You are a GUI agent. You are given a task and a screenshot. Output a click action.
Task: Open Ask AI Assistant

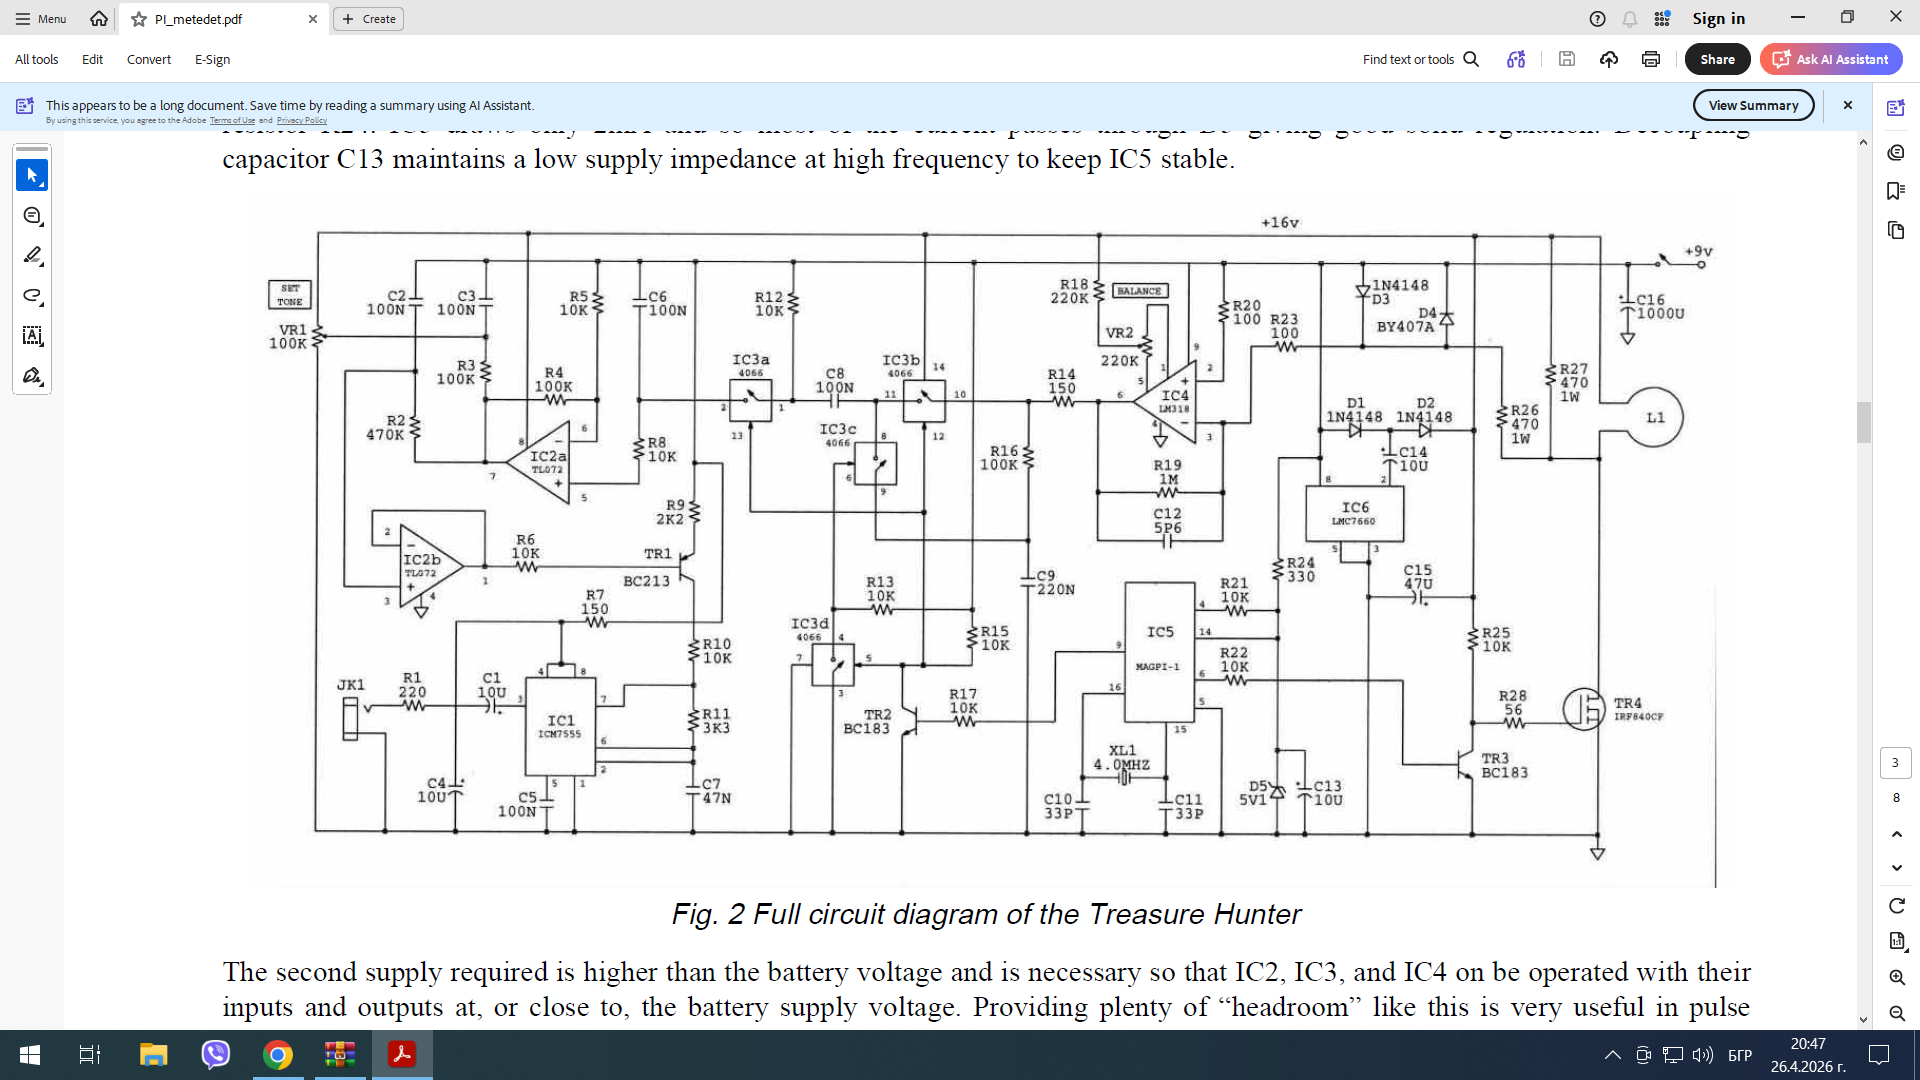pos(1831,60)
